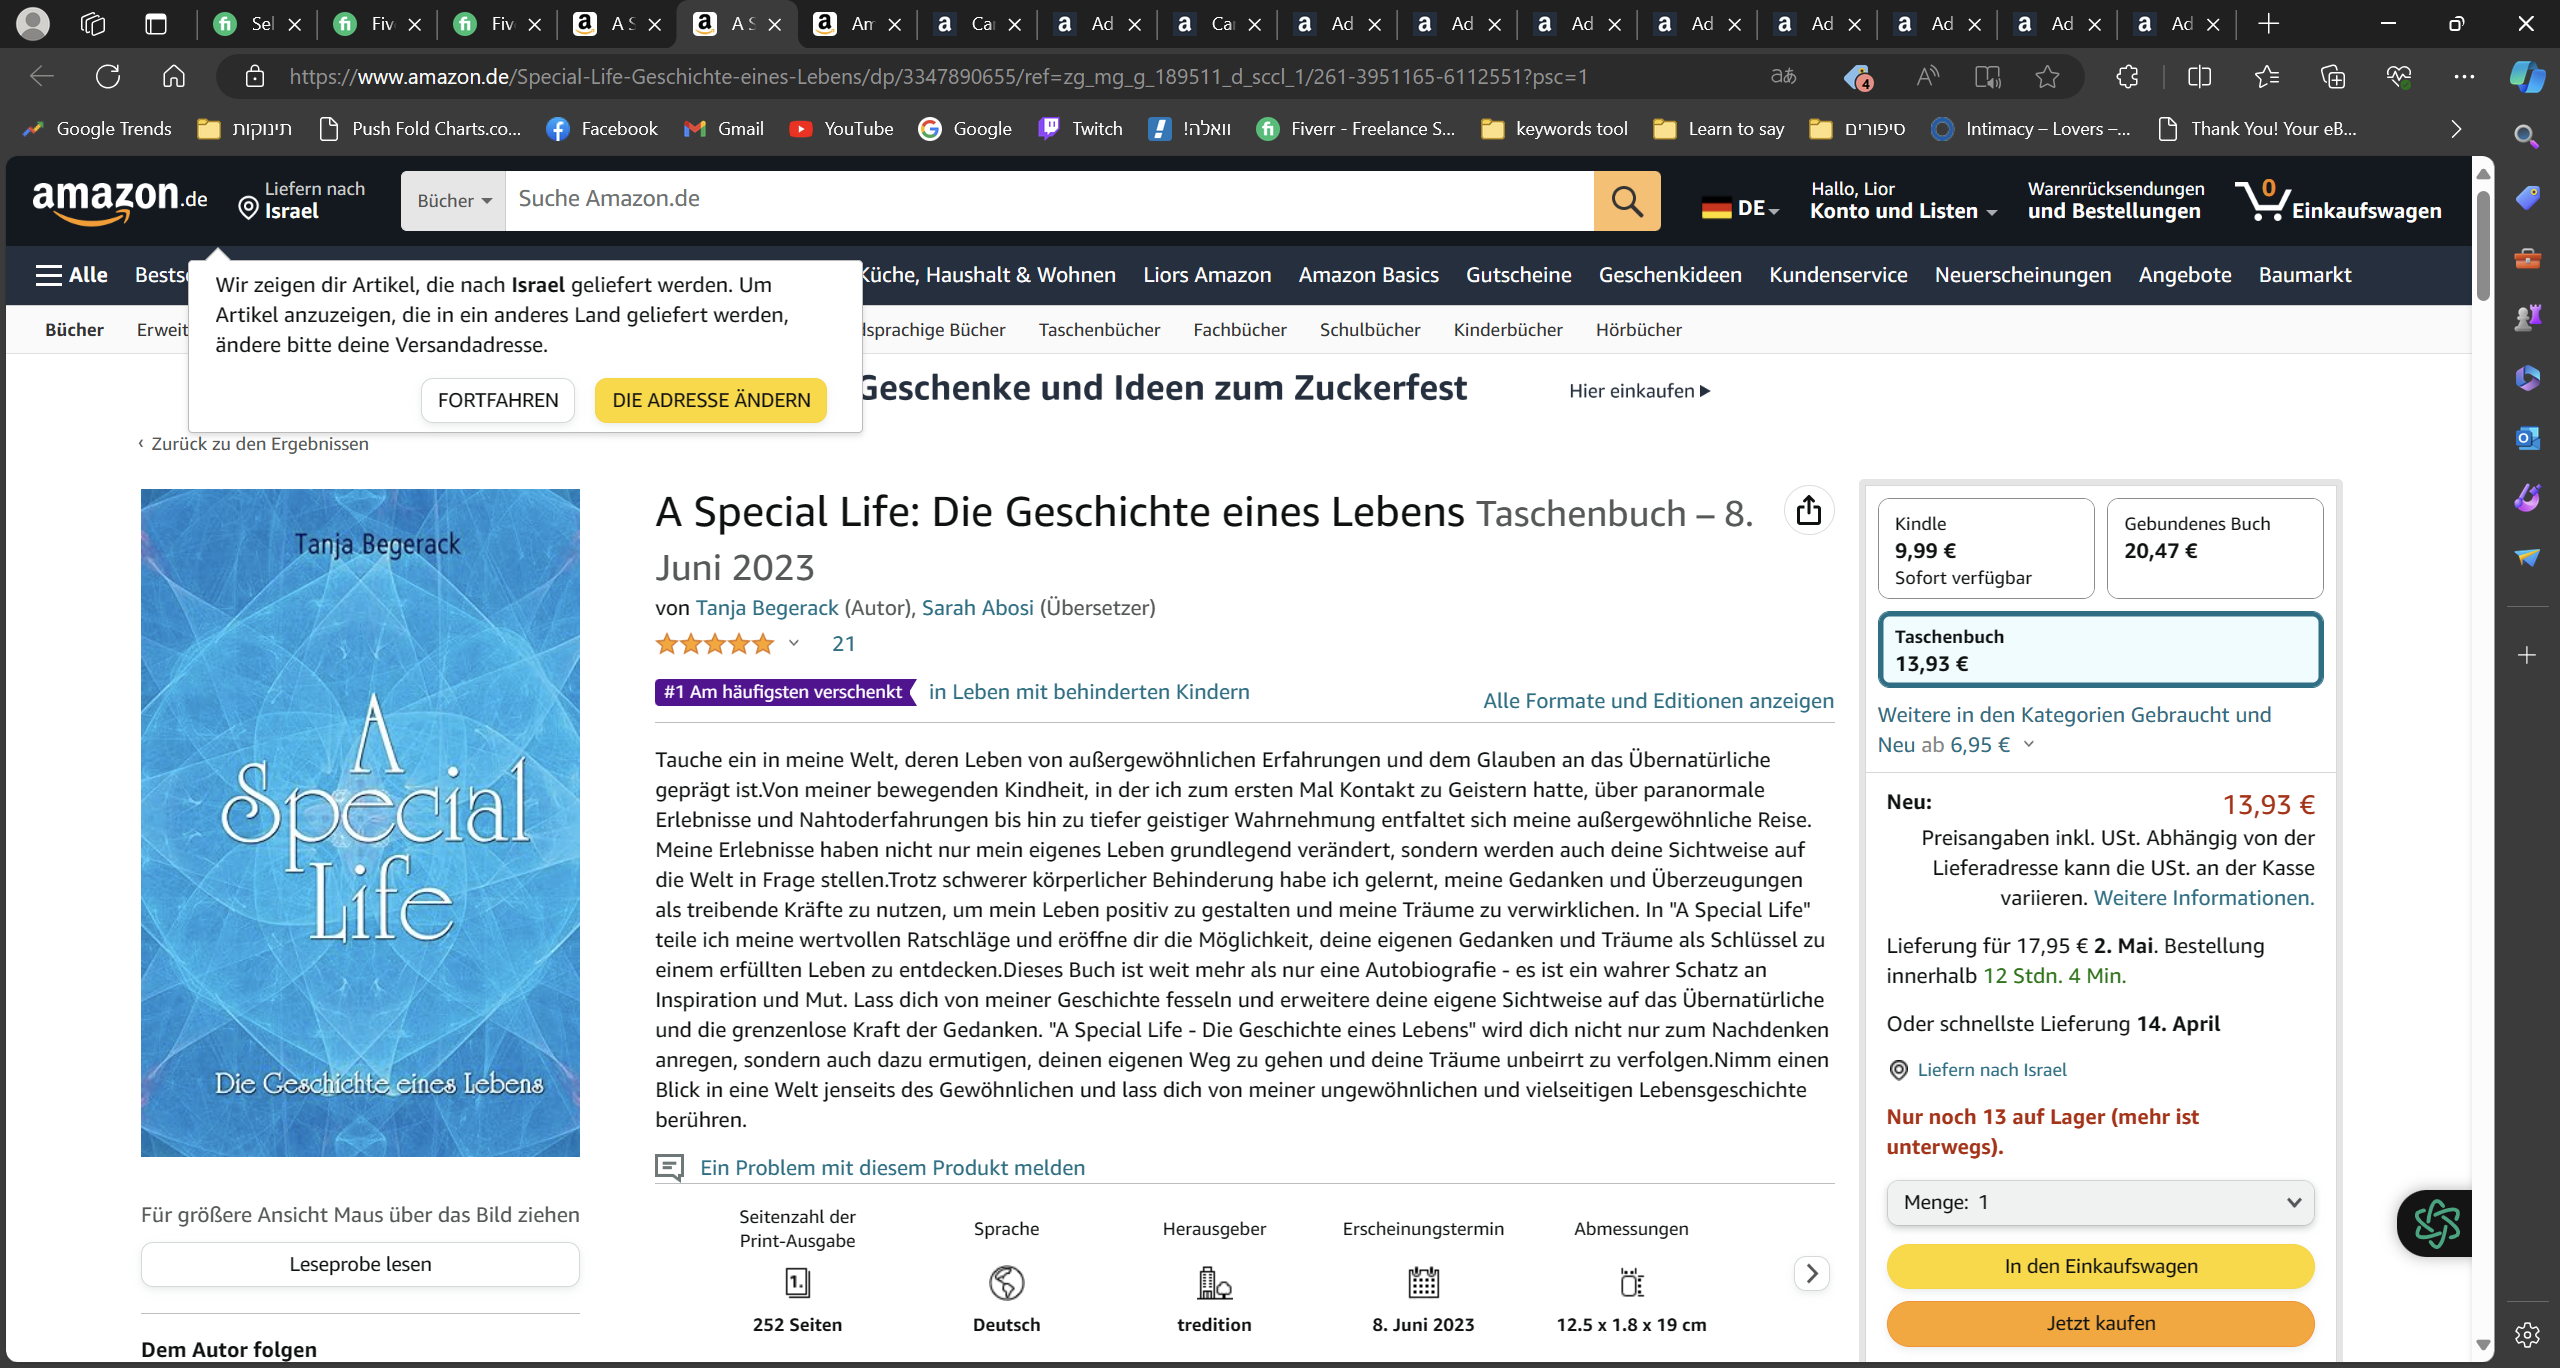
Task: Expand used and new offers chevron
Action: [2029, 744]
